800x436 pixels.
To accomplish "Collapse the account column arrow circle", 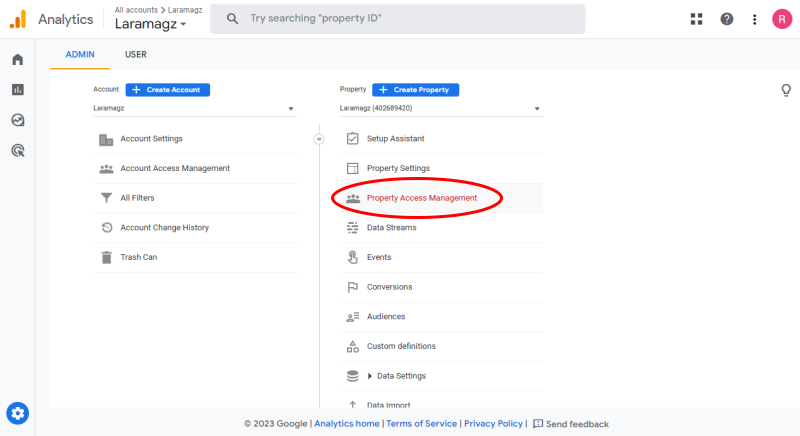I will pyautogui.click(x=319, y=139).
